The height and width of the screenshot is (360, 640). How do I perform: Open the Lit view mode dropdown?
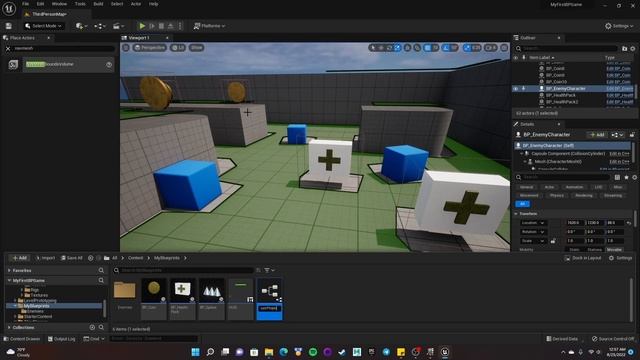click(x=178, y=48)
